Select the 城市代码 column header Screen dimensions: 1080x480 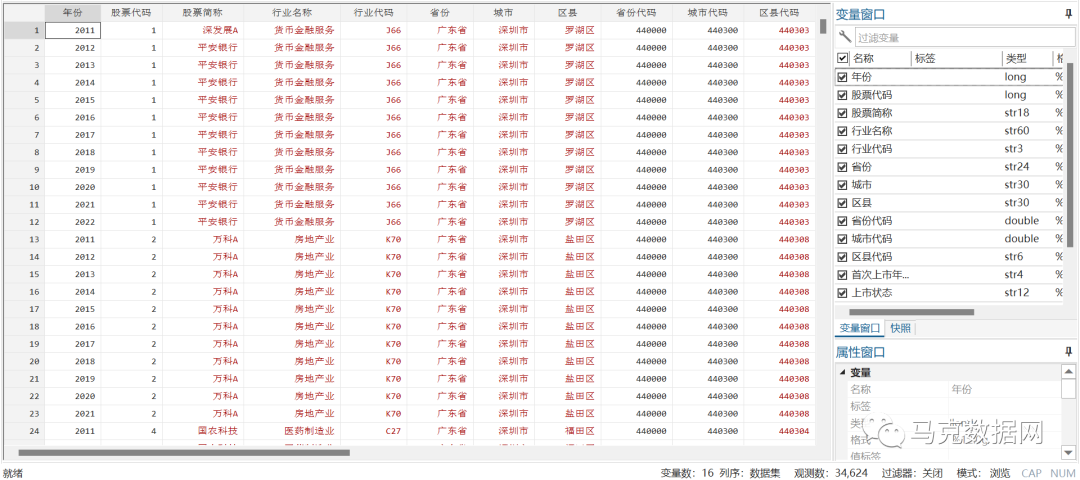click(708, 13)
